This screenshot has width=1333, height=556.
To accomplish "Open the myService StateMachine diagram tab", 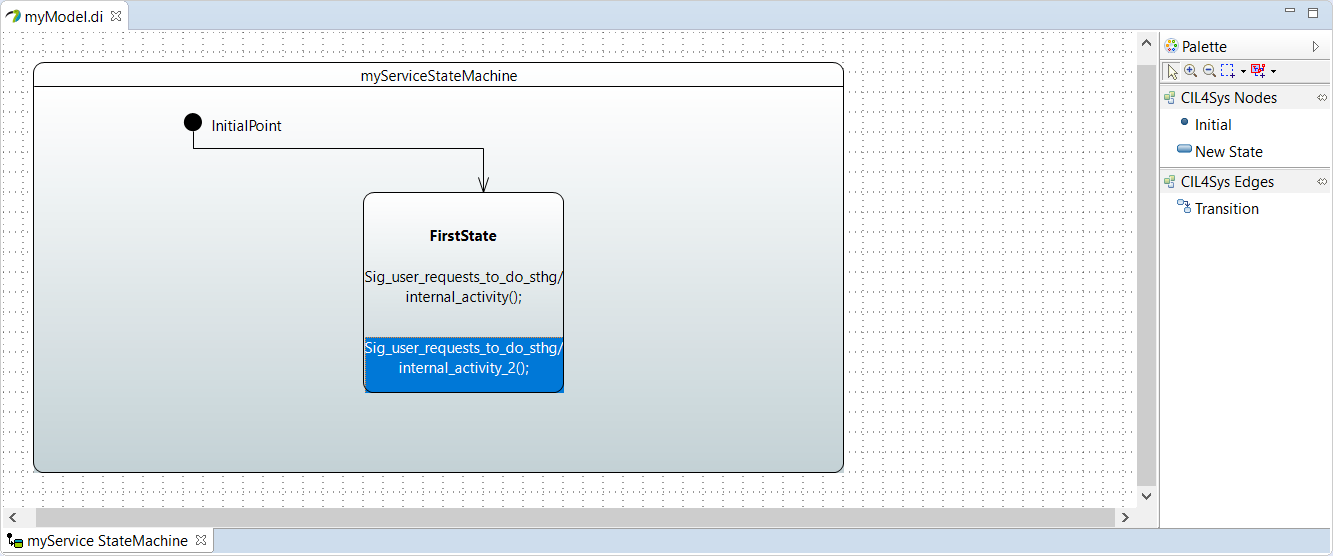I will 106,541.
